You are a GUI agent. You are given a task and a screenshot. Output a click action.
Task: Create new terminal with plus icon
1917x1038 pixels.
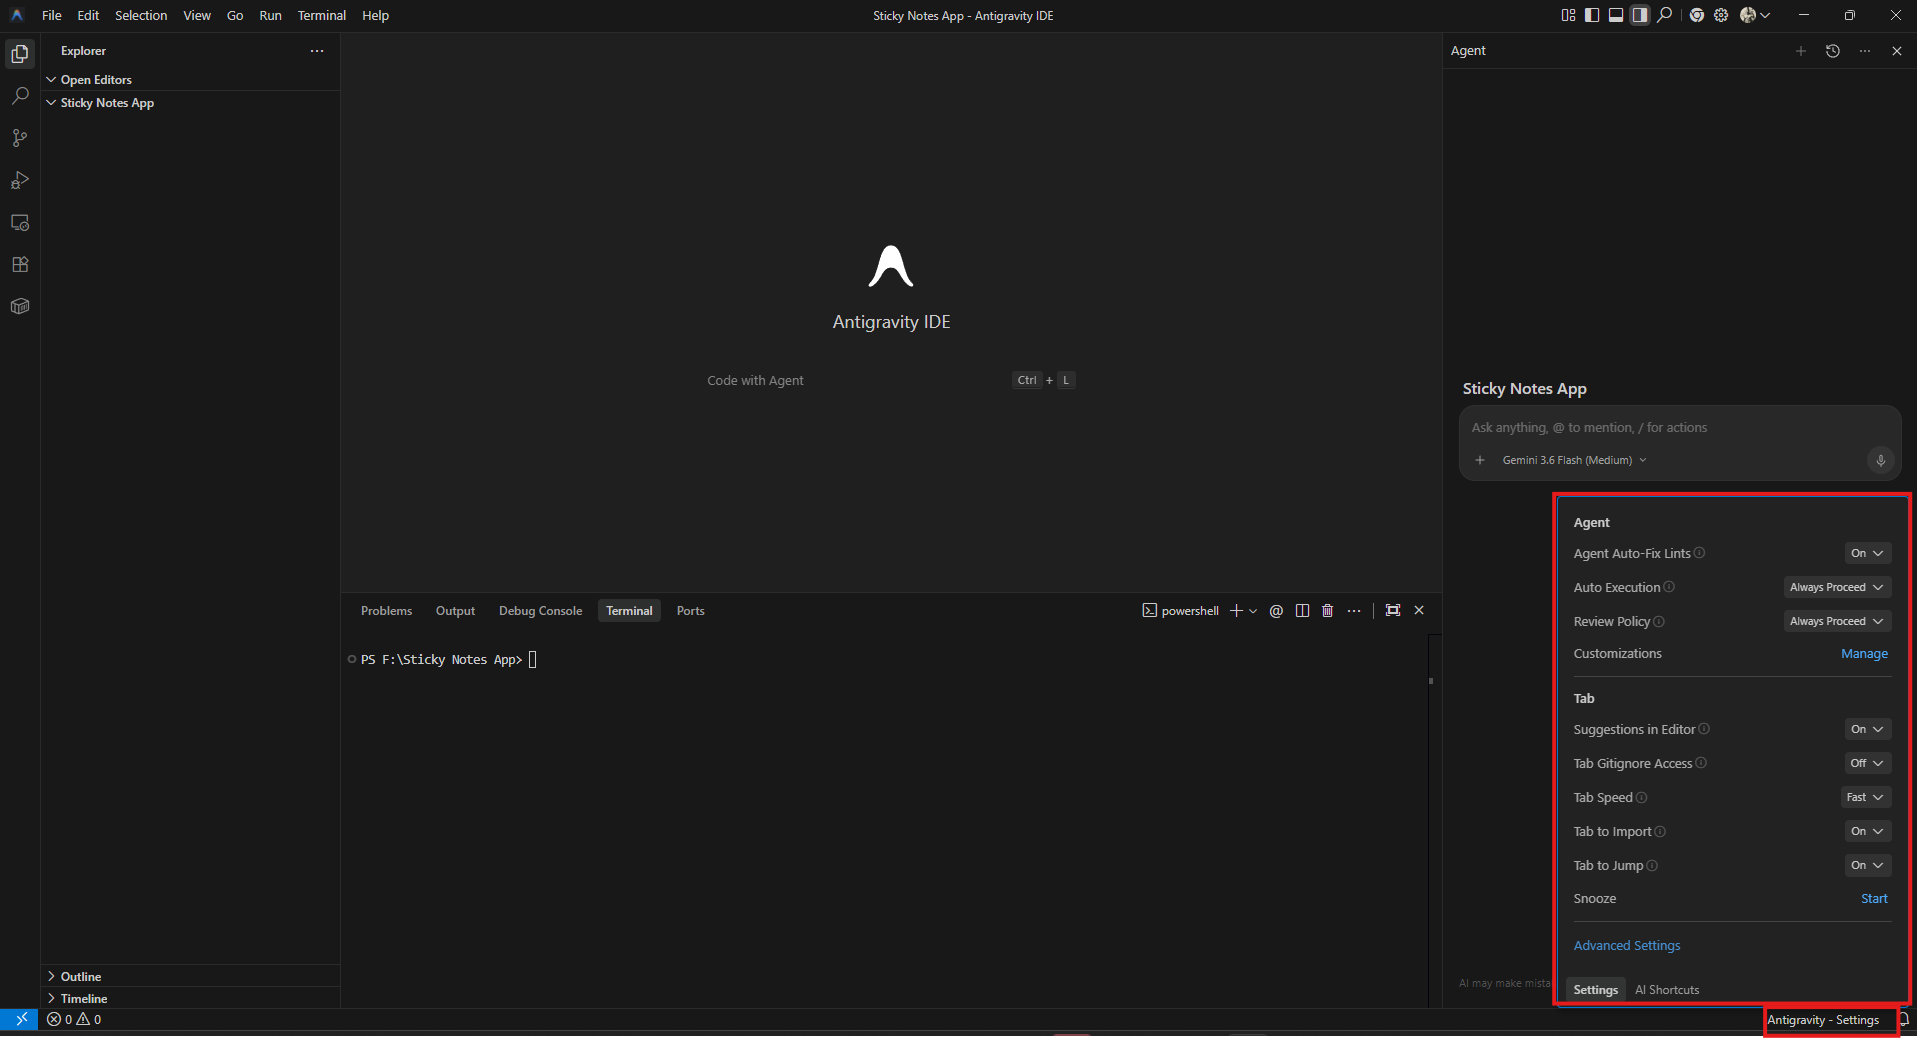click(x=1237, y=611)
